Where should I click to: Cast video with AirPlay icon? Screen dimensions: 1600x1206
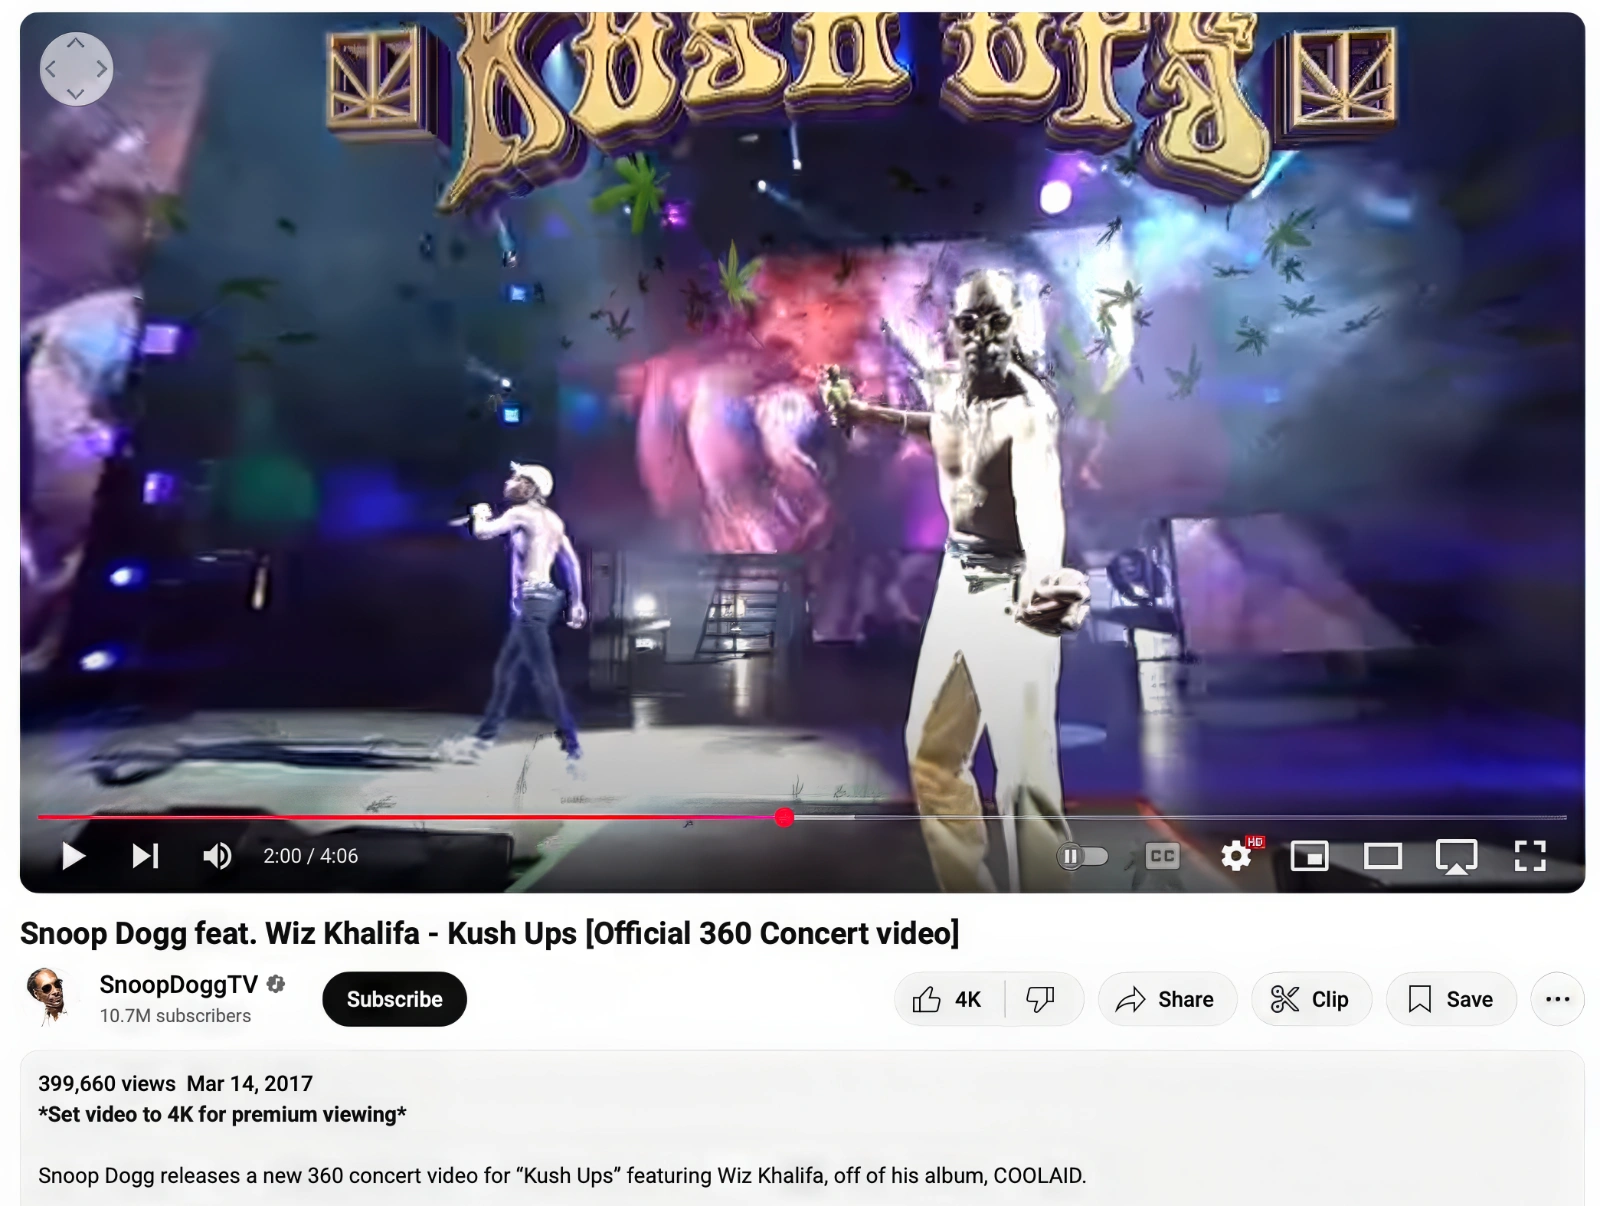click(1456, 856)
